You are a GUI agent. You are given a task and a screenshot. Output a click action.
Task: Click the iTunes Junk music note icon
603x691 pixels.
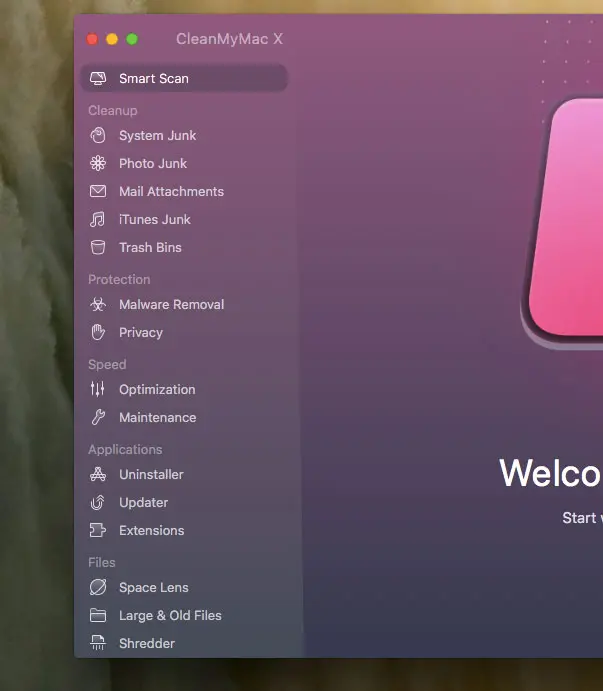coord(97,219)
